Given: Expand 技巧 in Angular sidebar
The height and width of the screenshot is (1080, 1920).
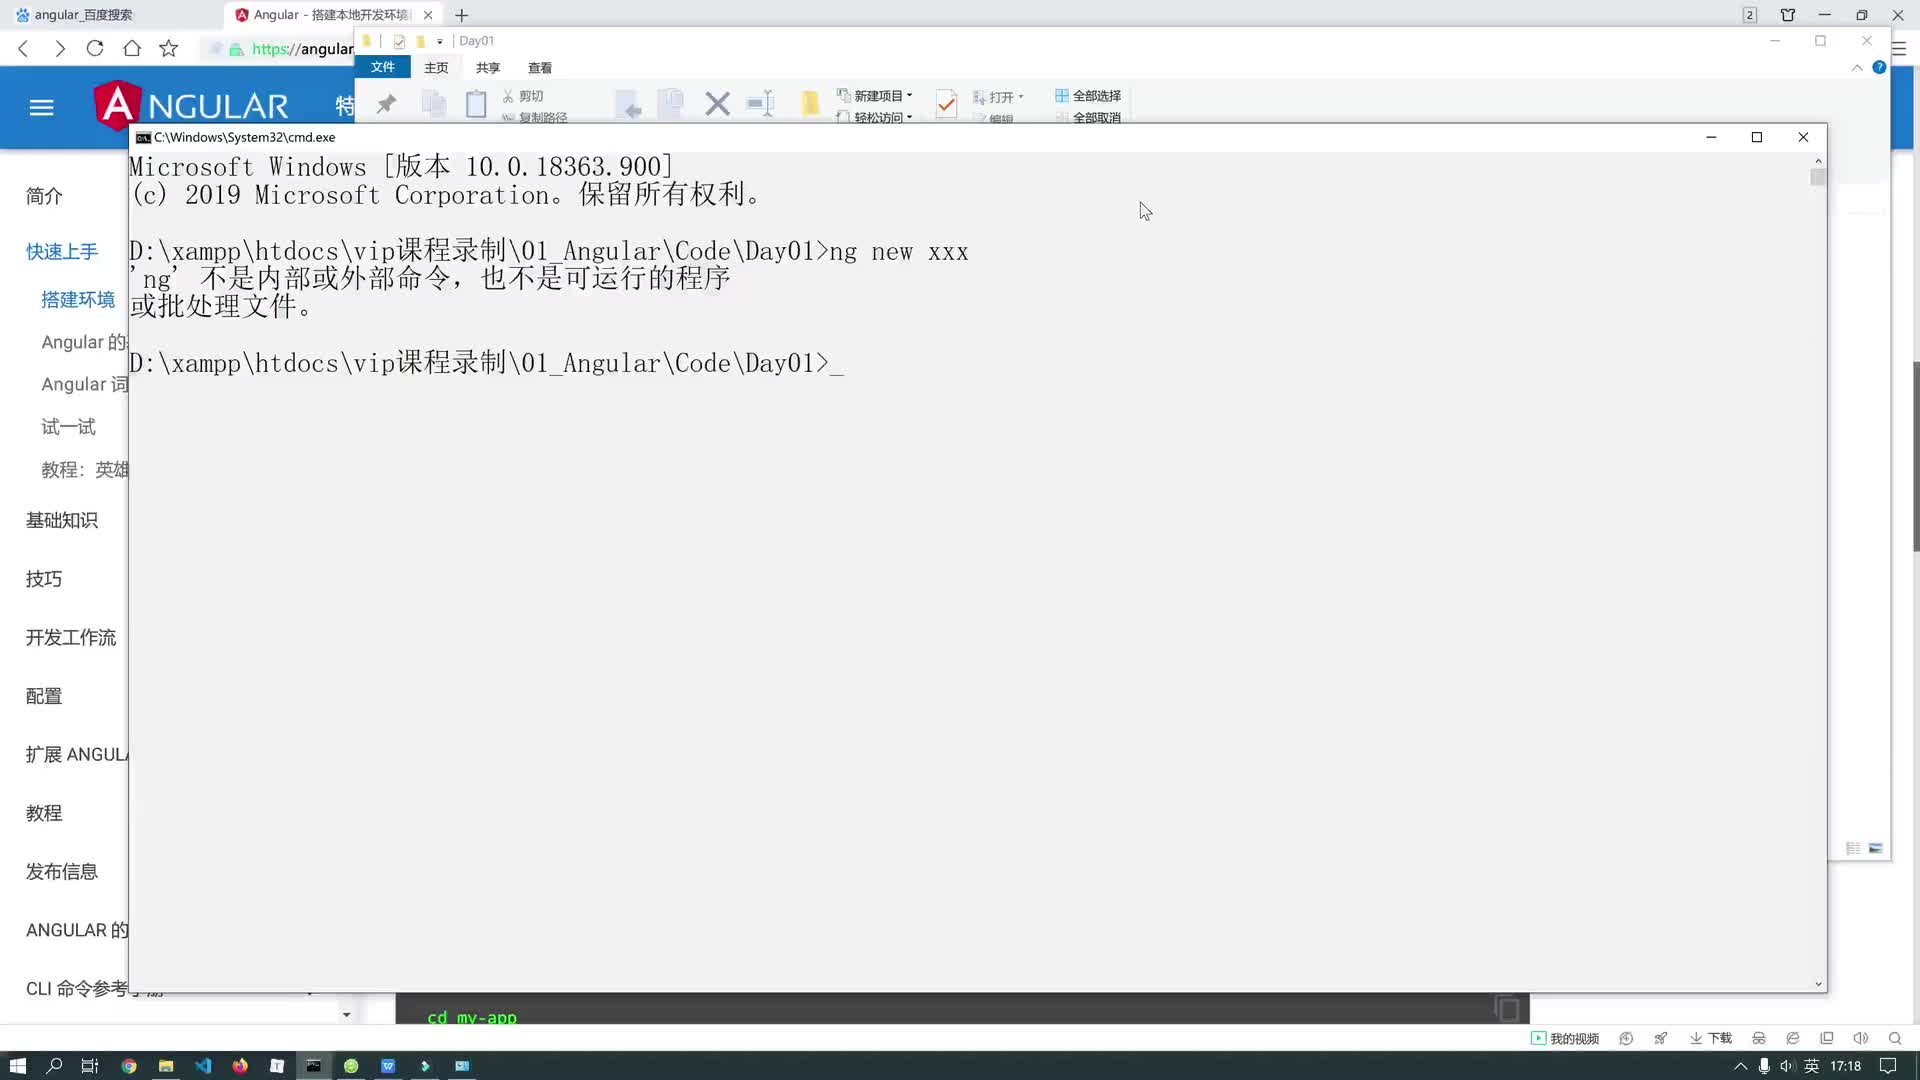Looking at the screenshot, I should pos(44,579).
